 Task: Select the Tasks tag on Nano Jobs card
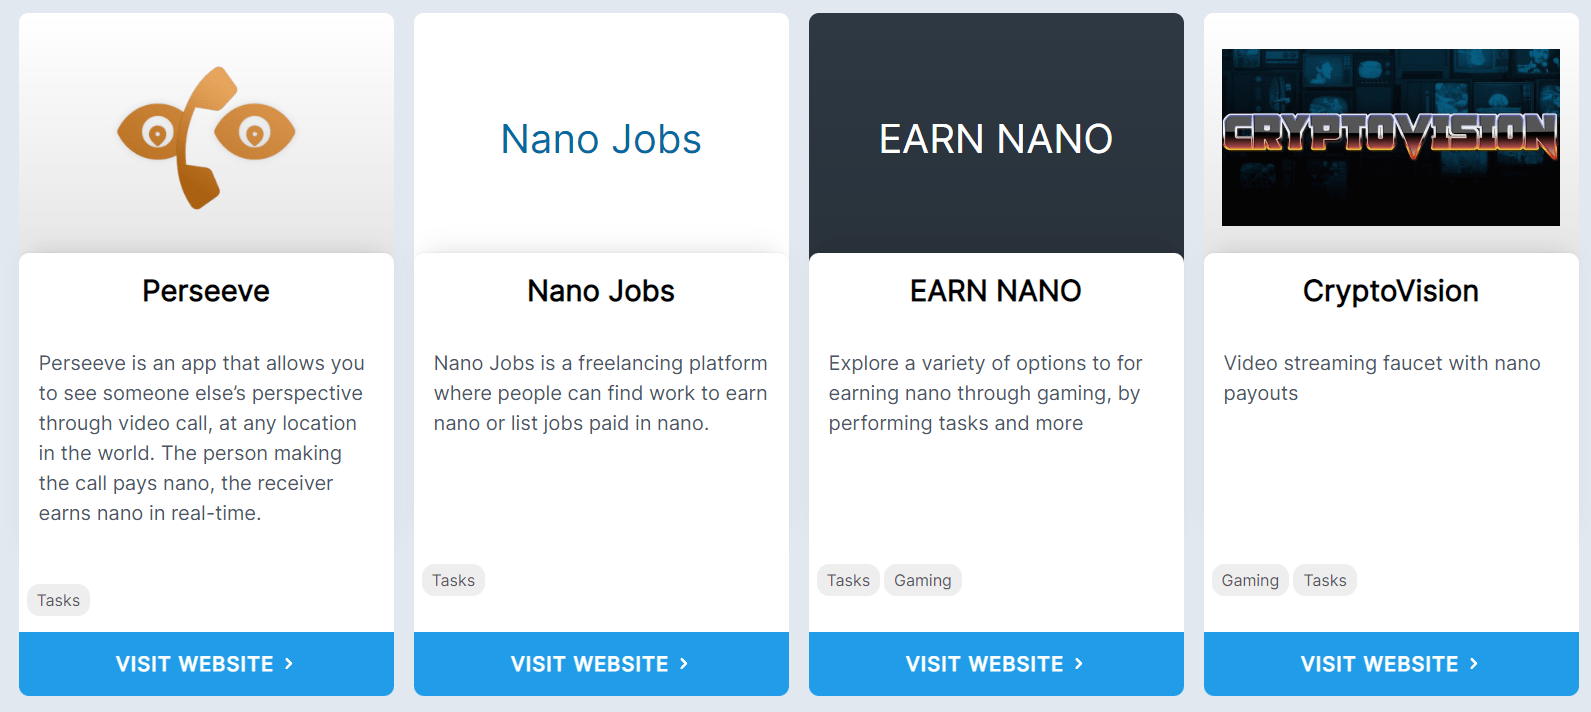click(453, 580)
